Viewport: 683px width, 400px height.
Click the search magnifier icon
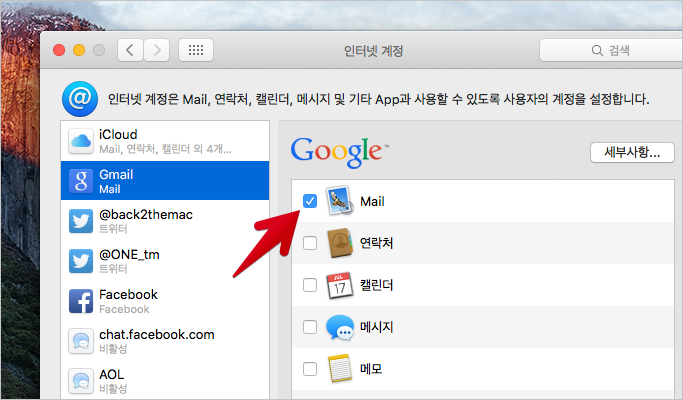pos(597,51)
